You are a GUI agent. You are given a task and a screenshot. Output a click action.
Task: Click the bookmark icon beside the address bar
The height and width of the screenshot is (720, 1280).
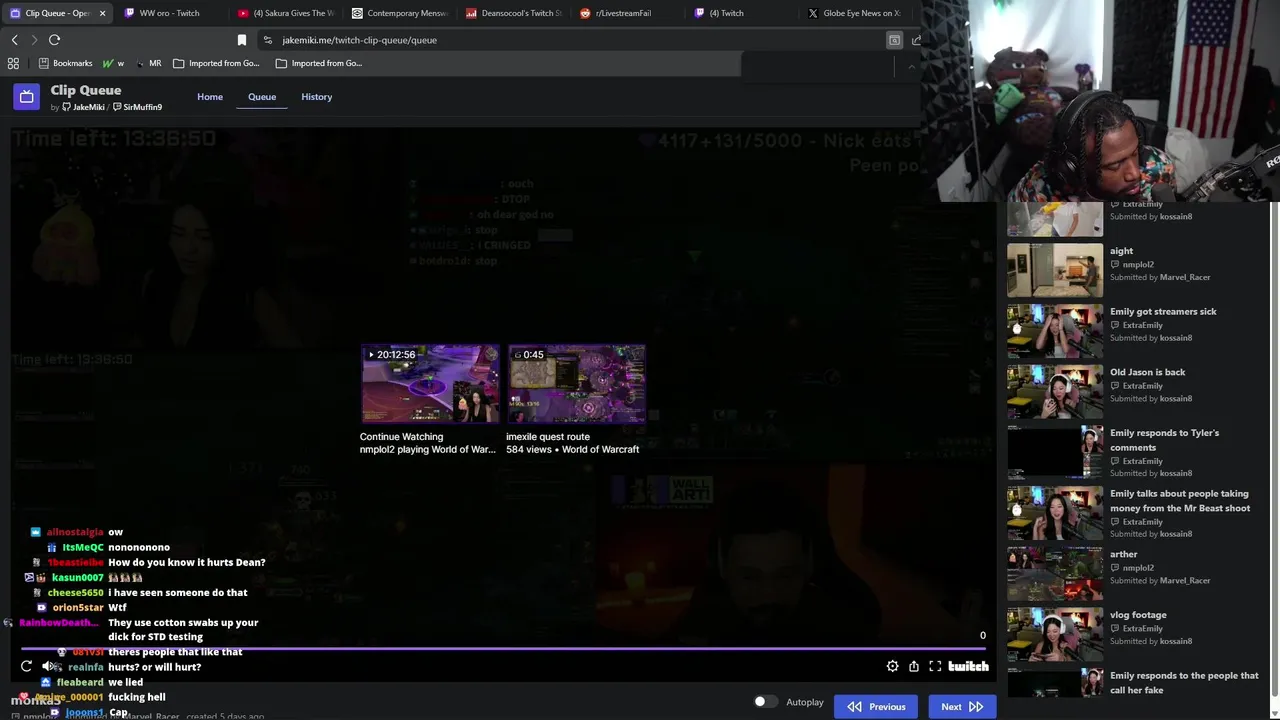241,40
